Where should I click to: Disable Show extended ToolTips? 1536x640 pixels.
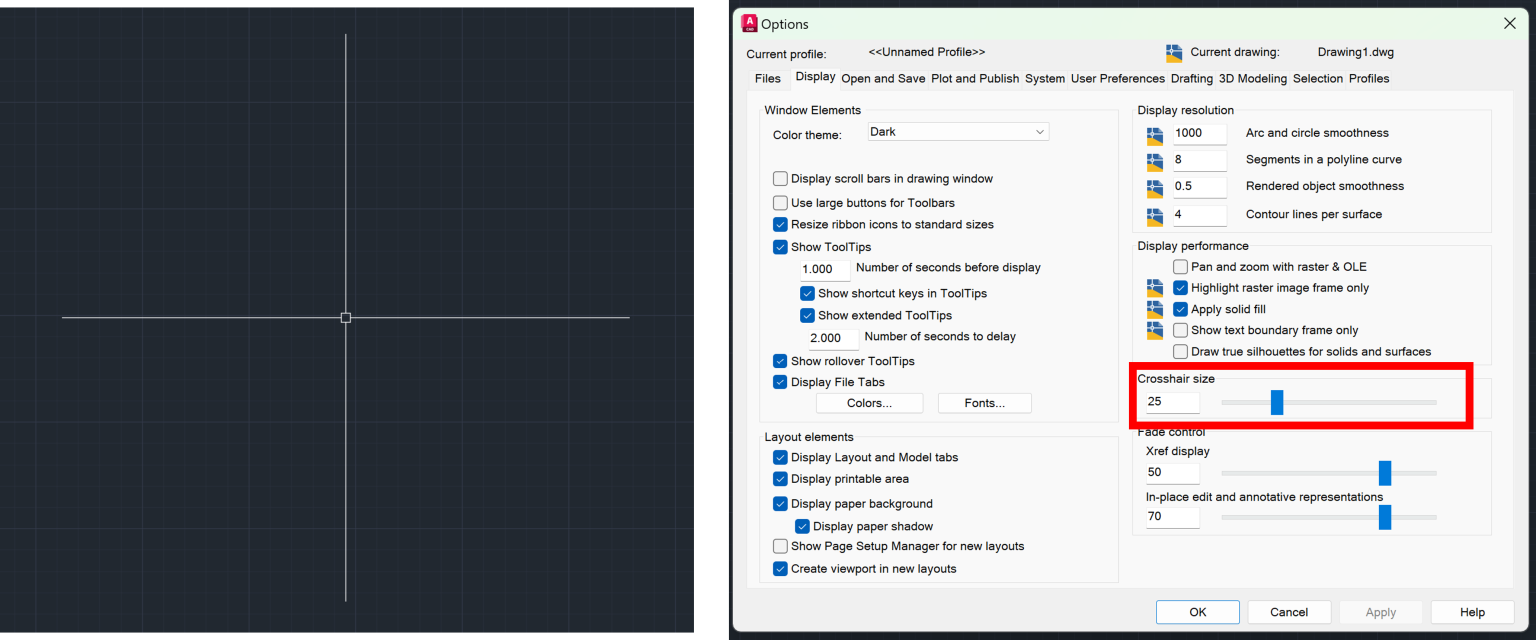(x=807, y=315)
